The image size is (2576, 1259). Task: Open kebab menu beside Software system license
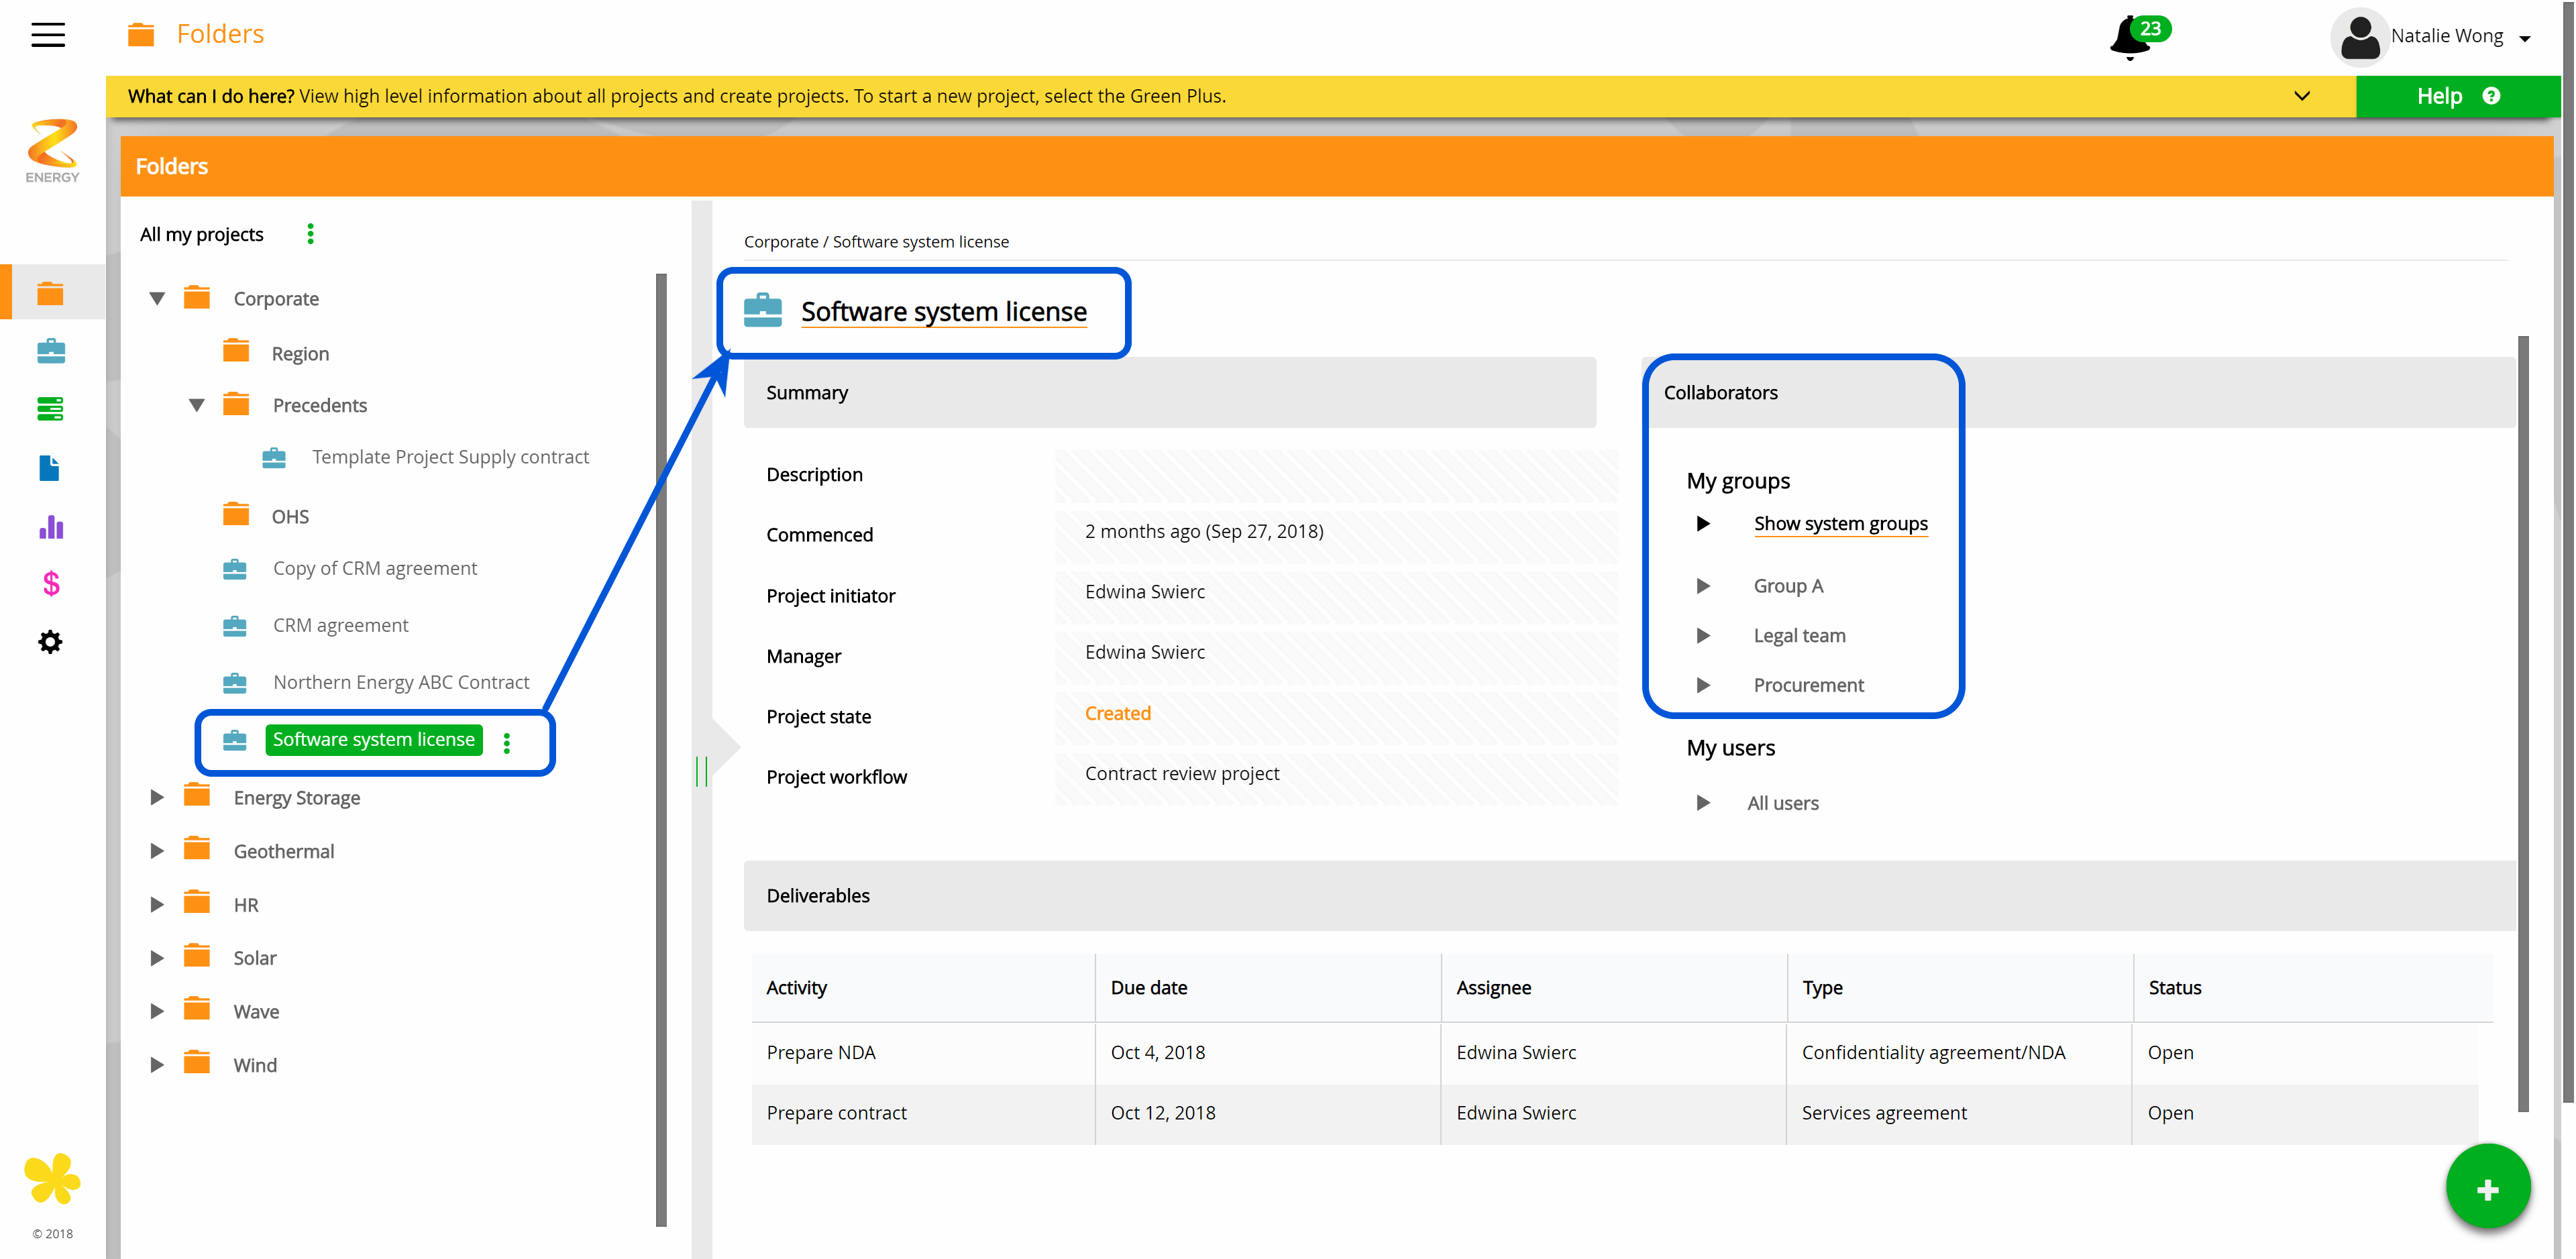coord(507,742)
